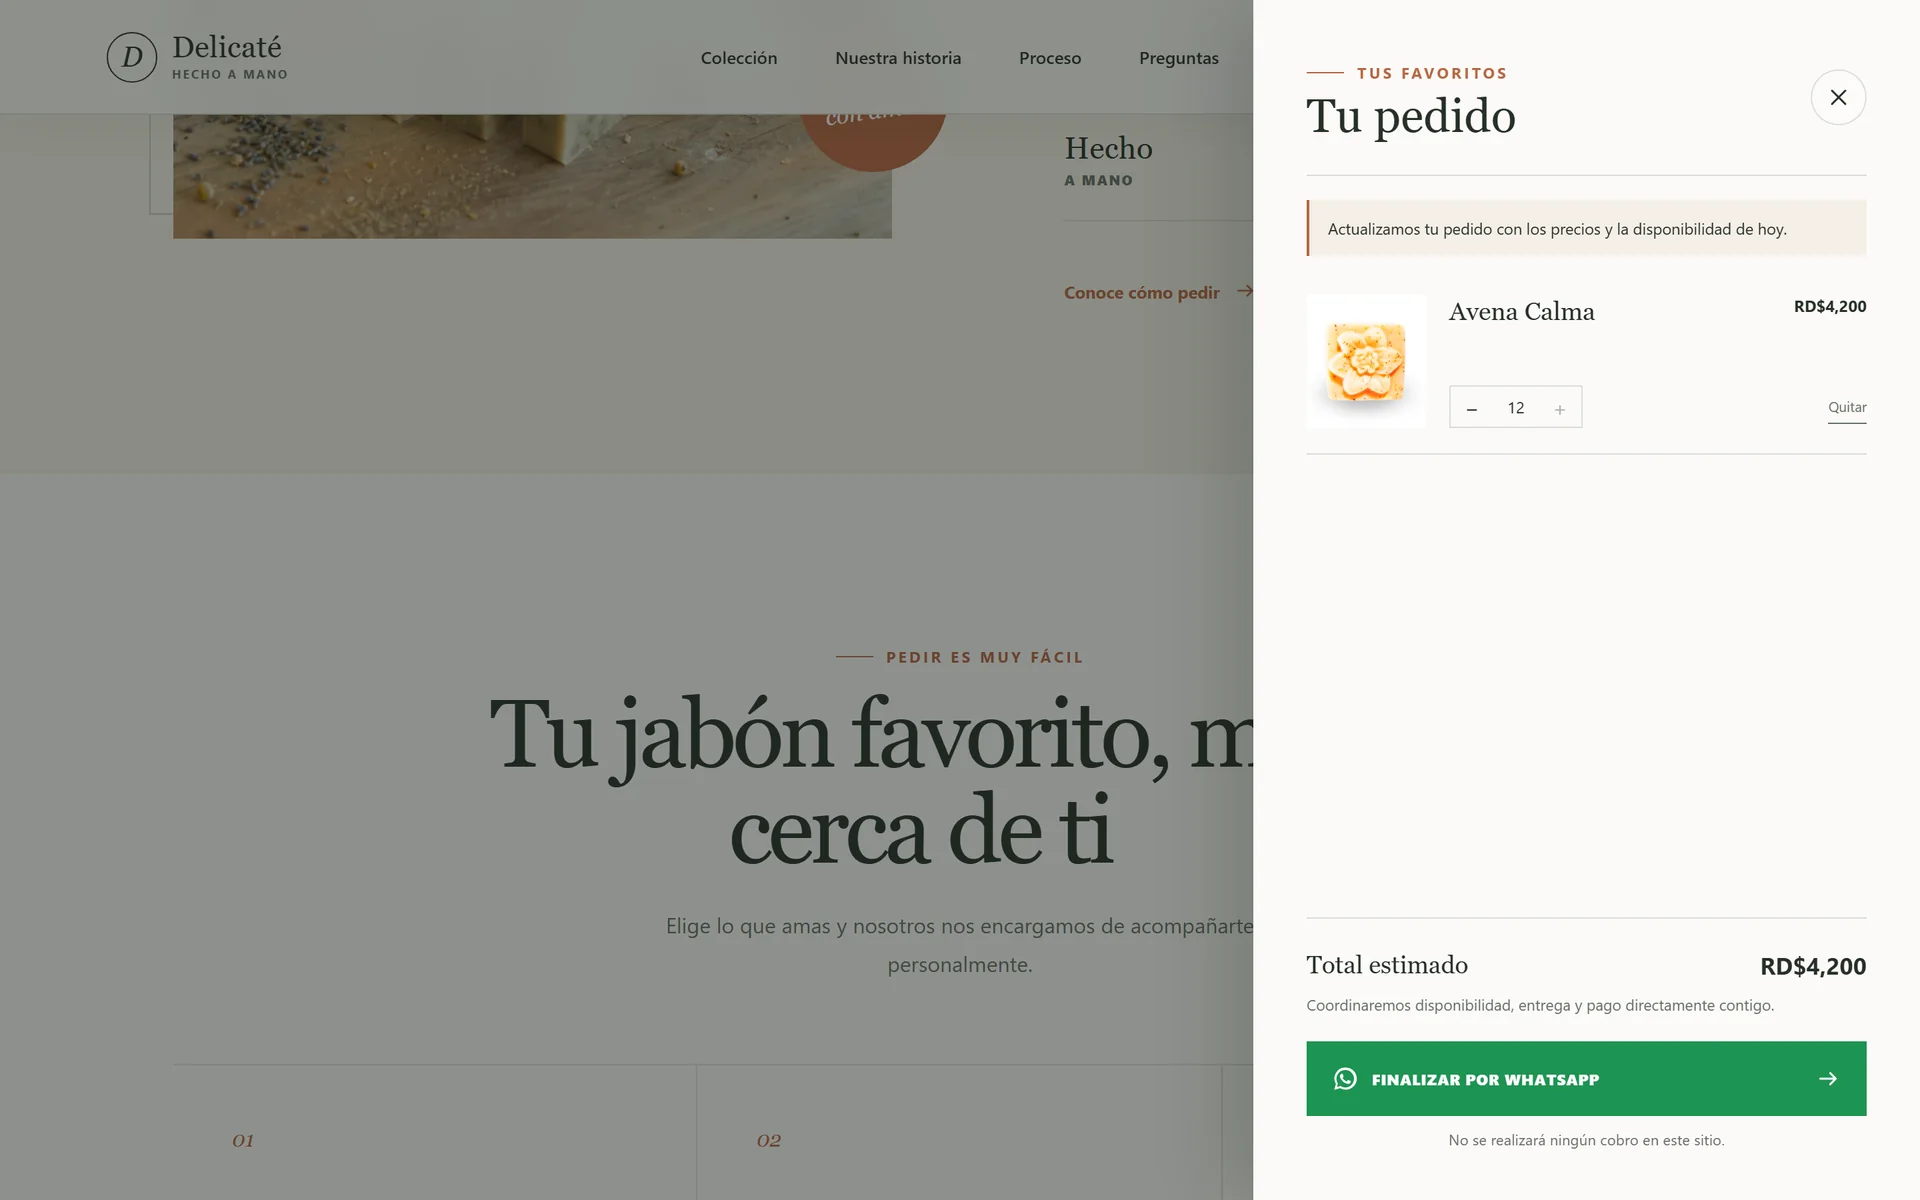Open Nuestra historia in the navigation
Viewport: 1920px width, 1200px height.
[x=898, y=58]
